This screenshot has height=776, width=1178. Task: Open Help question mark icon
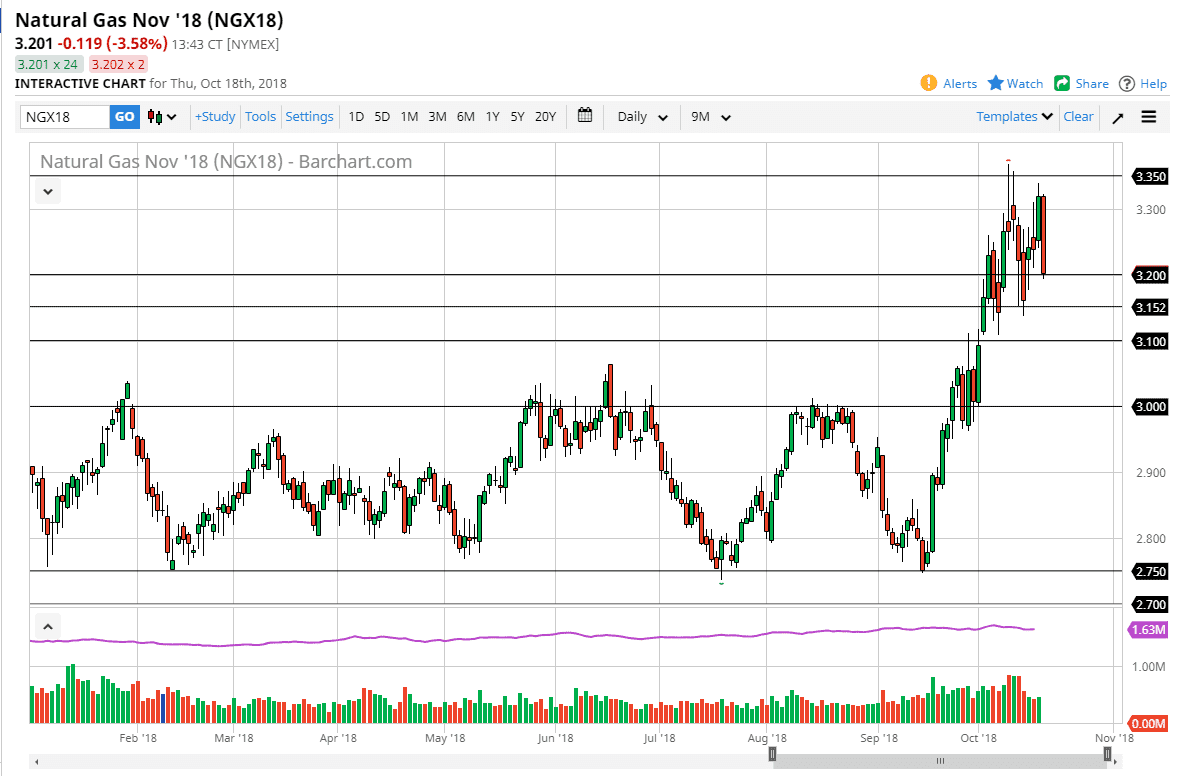[x=1127, y=83]
